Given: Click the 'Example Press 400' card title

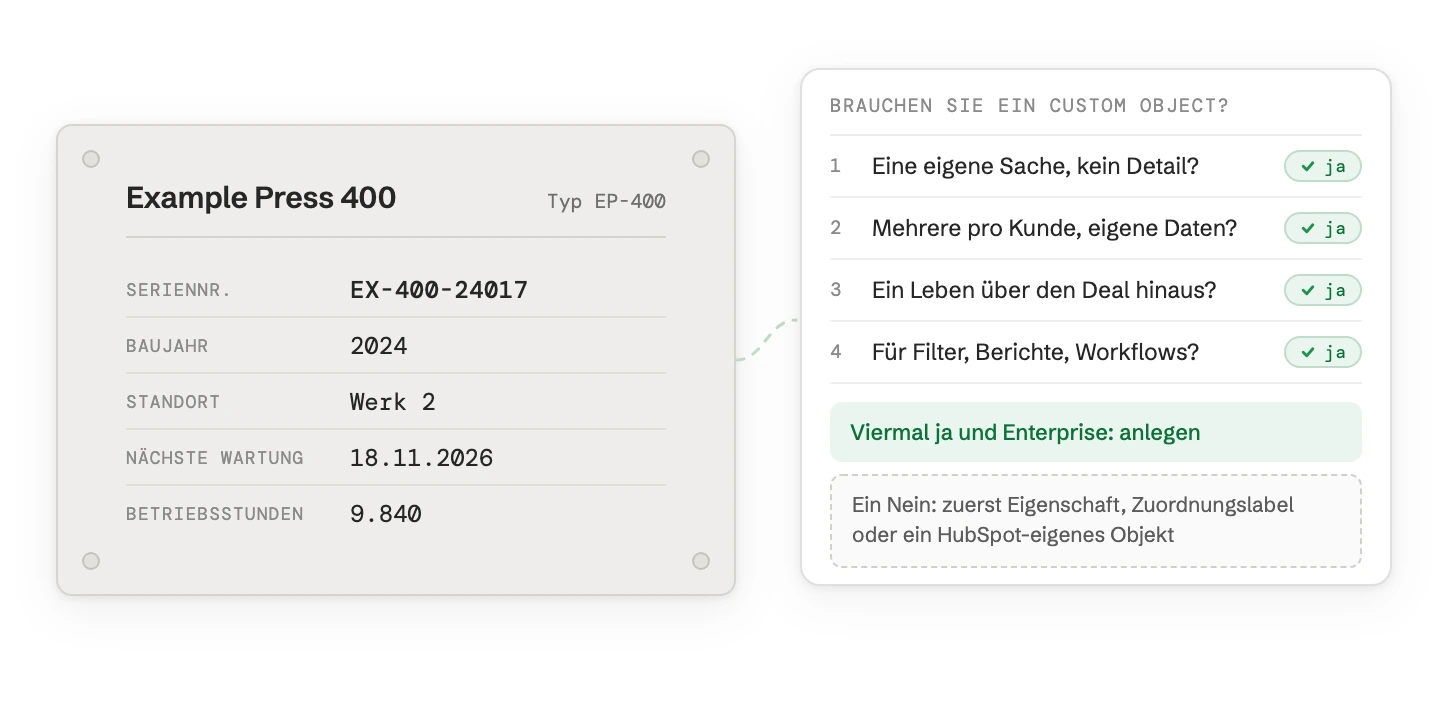Looking at the screenshot, I should [261, 198].
